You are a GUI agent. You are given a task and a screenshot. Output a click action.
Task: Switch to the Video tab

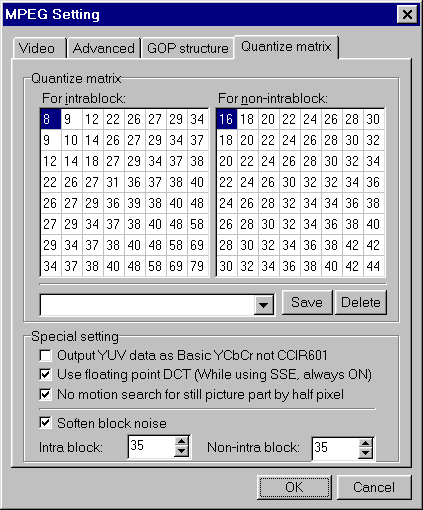39,48
